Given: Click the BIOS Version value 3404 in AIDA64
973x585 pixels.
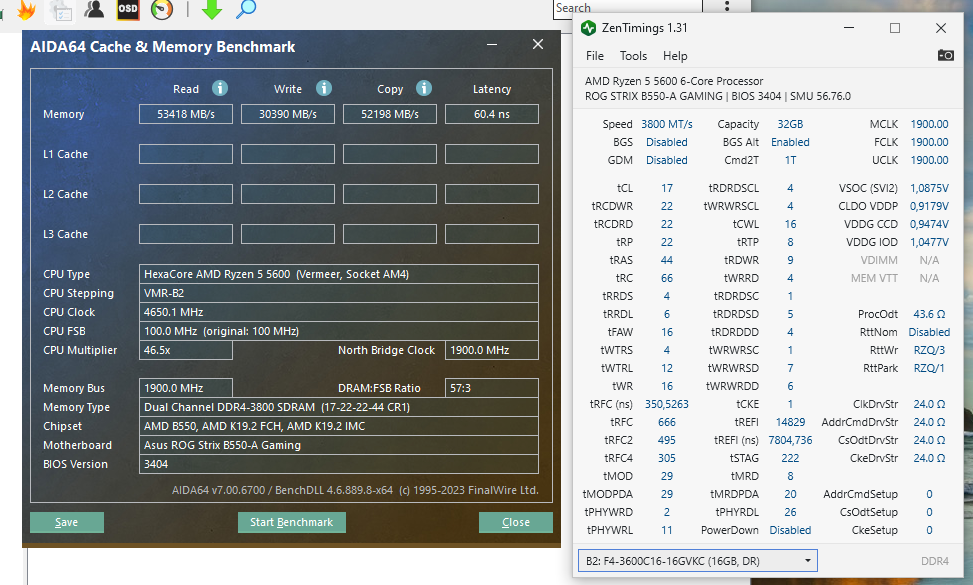Looking at the screenshot, I should point(339,464).
